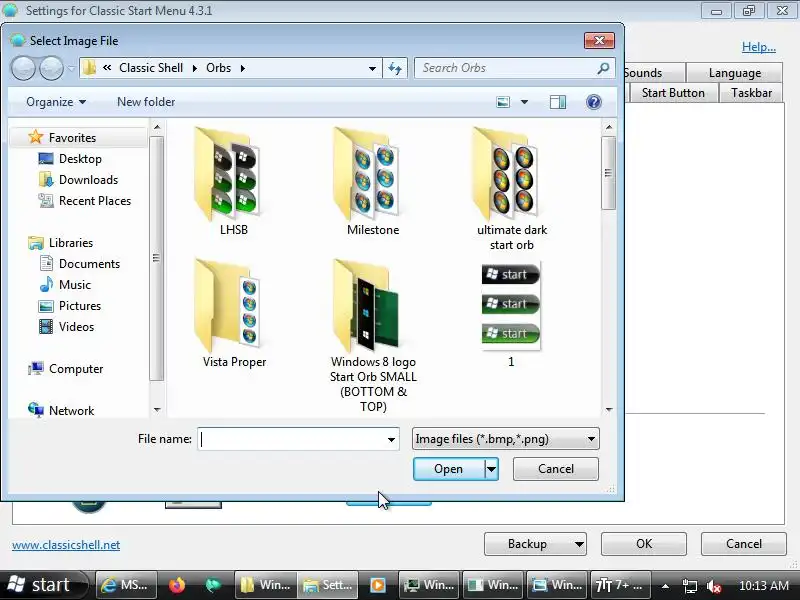Click New folder in the toolbar

pos(146,102)
